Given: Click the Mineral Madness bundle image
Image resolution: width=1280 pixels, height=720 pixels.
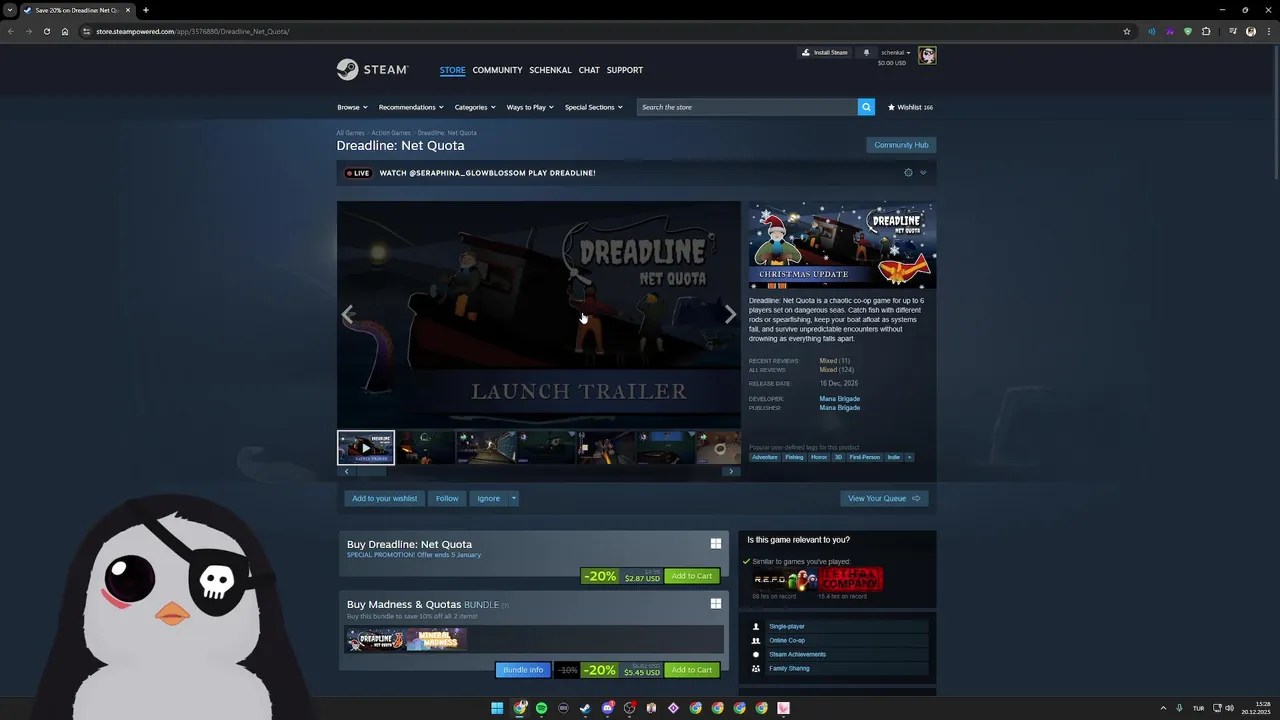Looking at the screenshot, I should click(437, 640).
